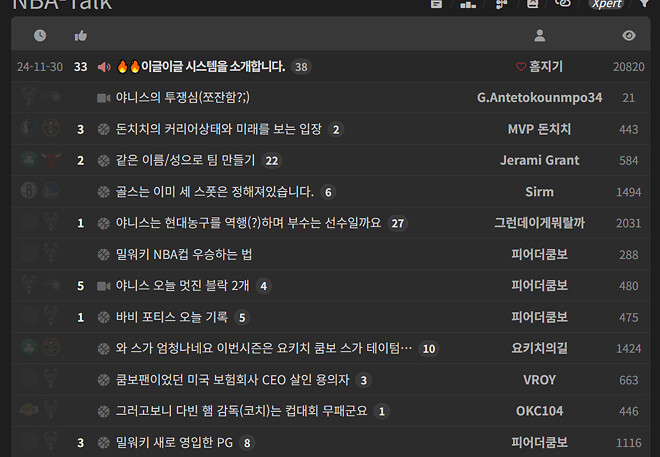Open post 야니스의 투쟁심(쪼잔함?;)
660x457 pixels.
click(x=183, y=98)
